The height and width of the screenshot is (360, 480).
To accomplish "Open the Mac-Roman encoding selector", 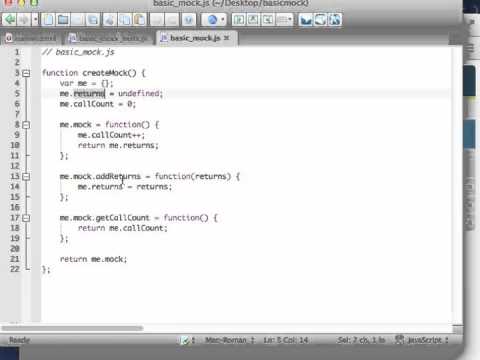I will (x=230, y=340).
